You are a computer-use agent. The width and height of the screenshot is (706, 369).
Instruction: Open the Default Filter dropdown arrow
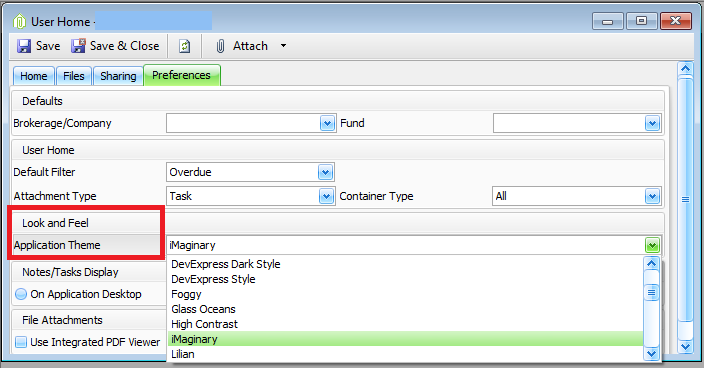[325, 172]
